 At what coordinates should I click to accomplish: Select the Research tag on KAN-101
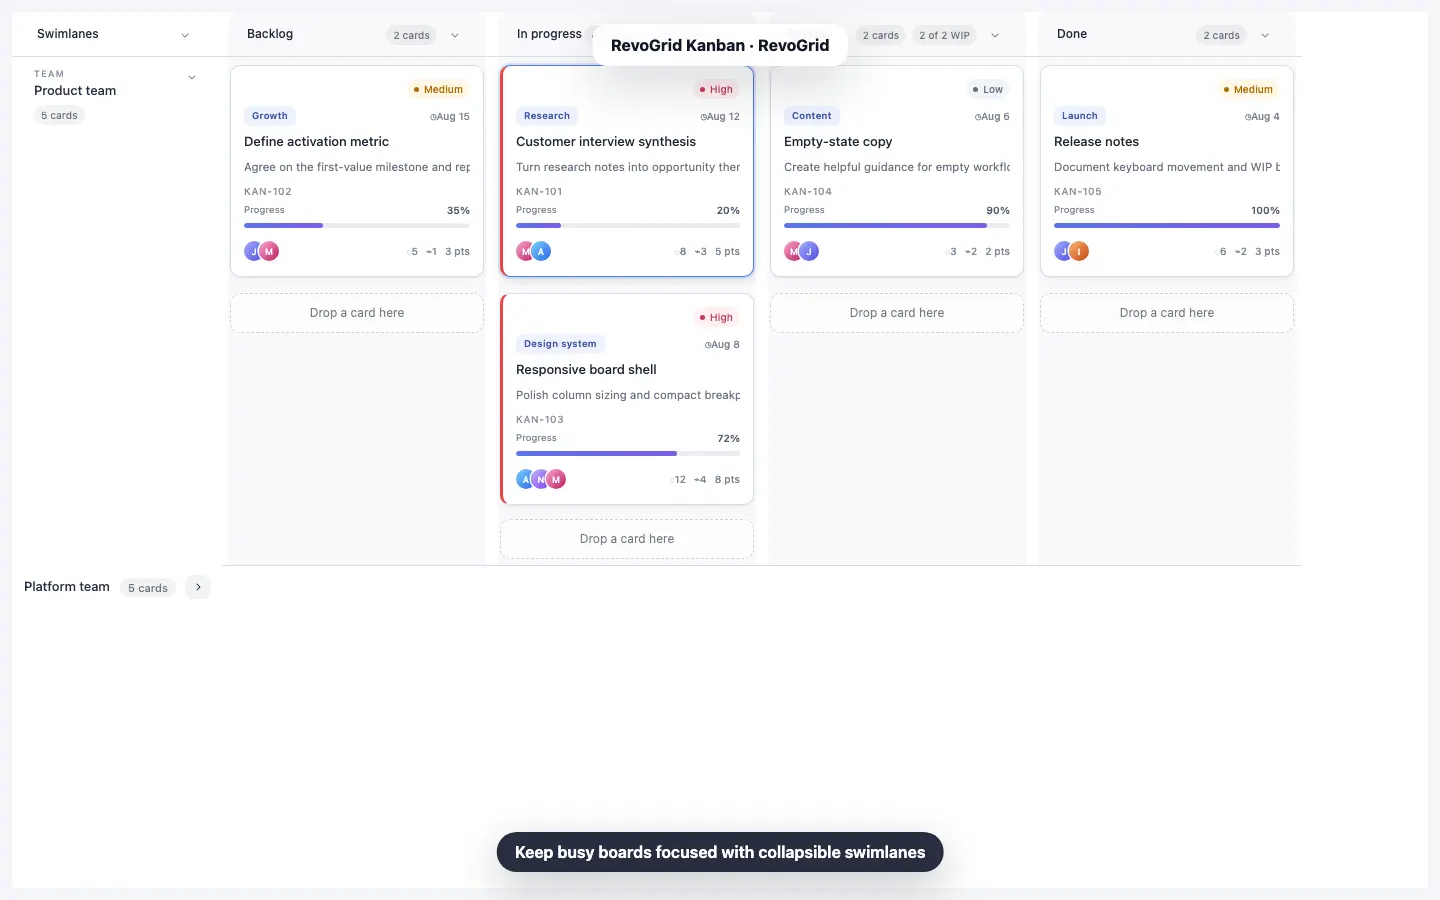coord(547,116)
